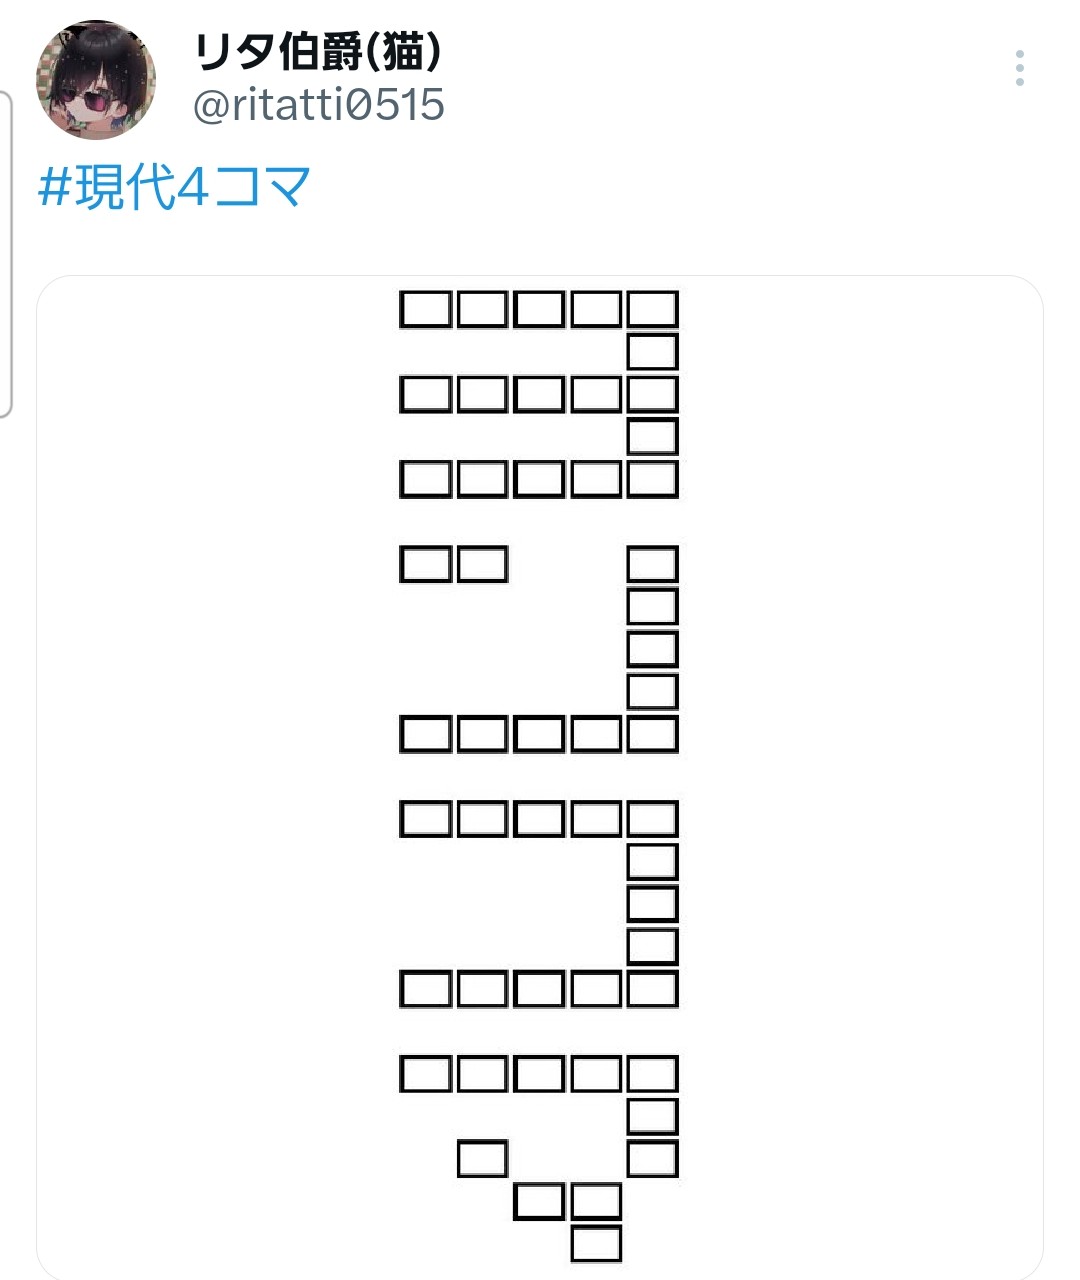Open the three-dot more options menu
This screenshot has height=1280, width=1080.
click(1019, 68)
